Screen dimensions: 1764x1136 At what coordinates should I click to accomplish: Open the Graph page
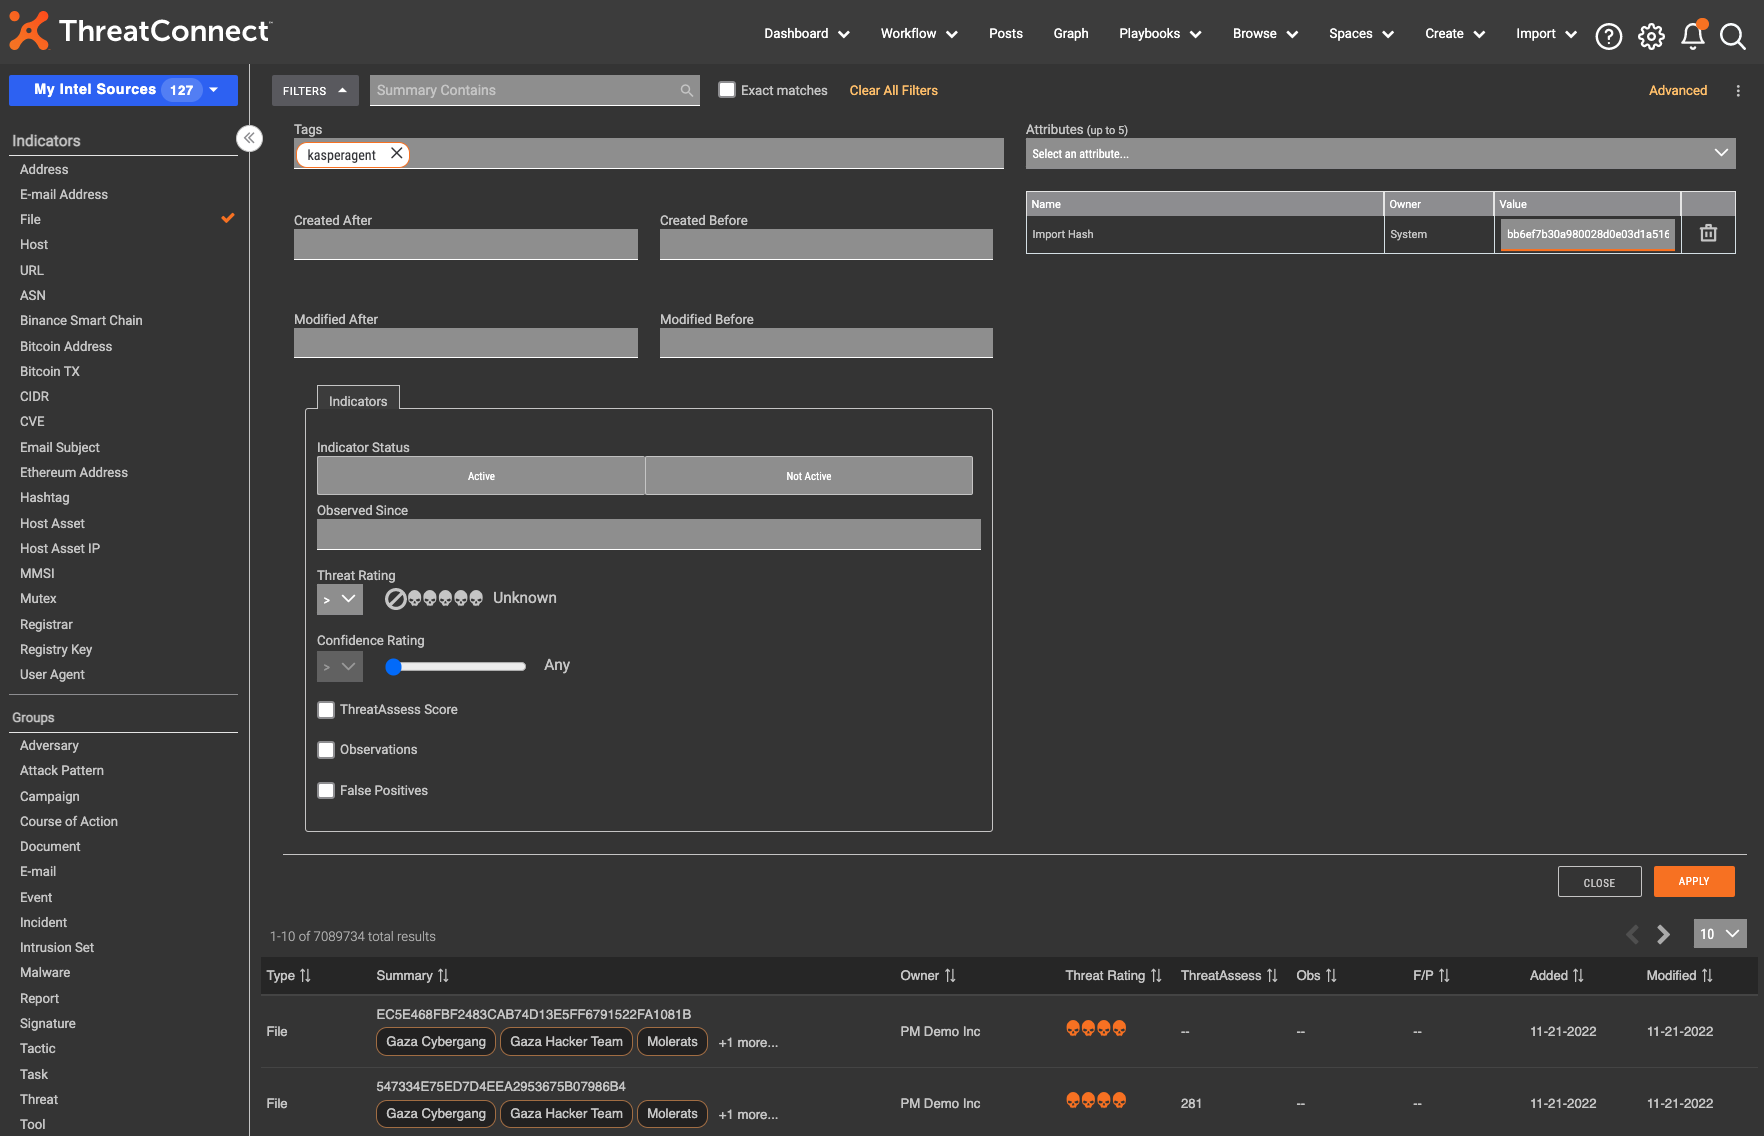tap(1071, 34)
